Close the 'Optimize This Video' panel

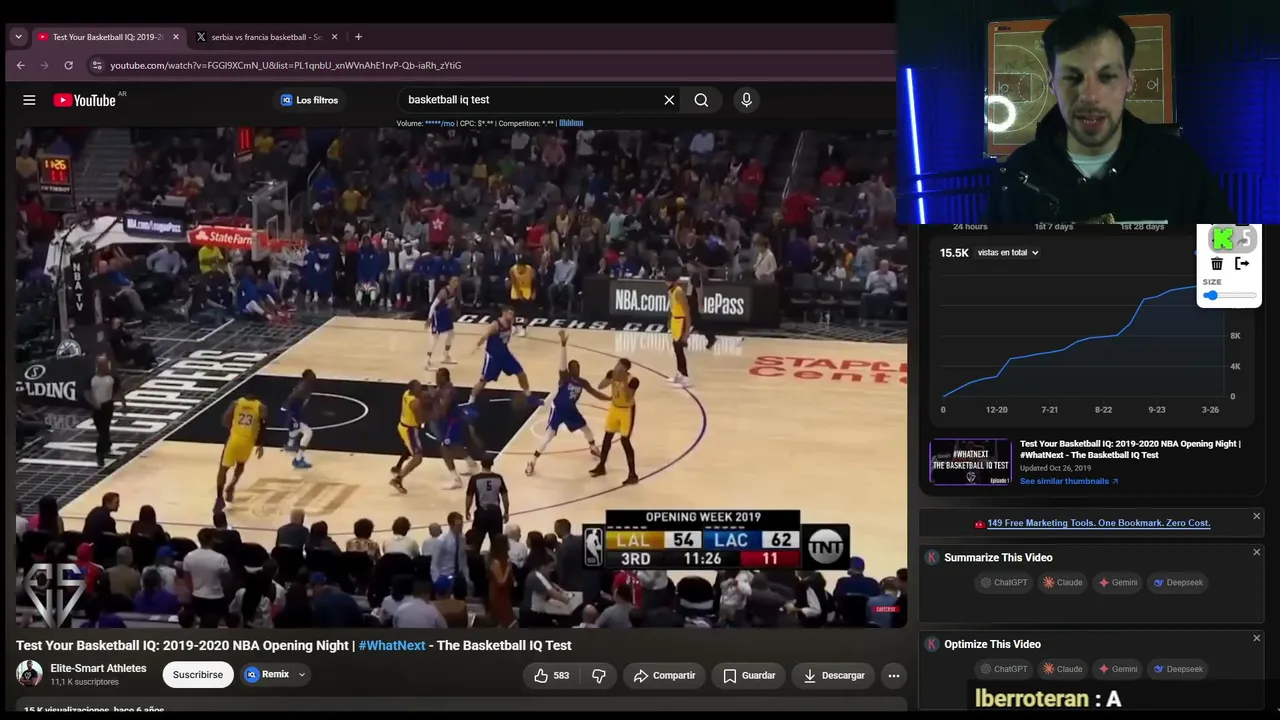click(x=1257, y=638)
